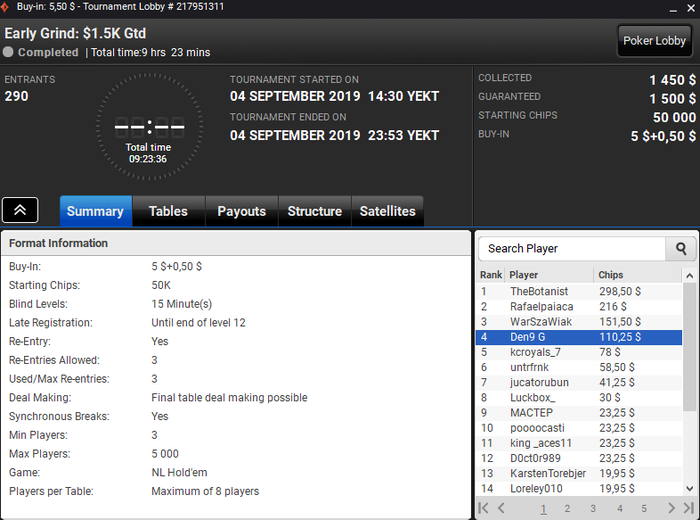Switch to the Payouts tab
700x520 pixels.
(242, 211)
